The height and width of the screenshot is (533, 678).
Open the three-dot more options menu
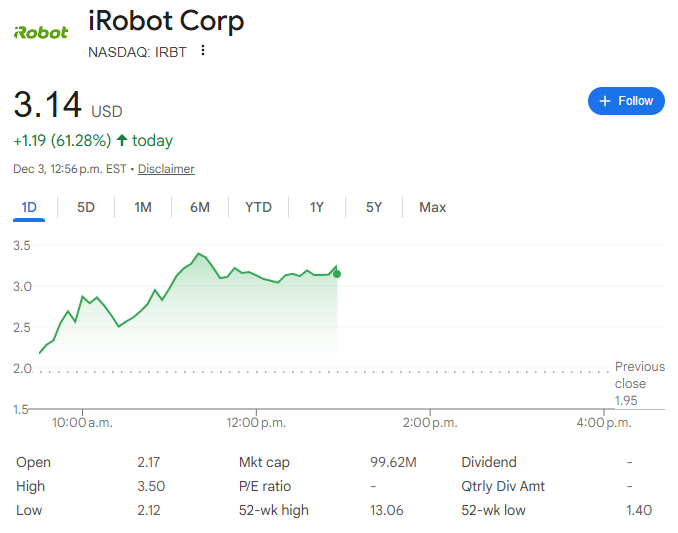[x=204, y=51]
